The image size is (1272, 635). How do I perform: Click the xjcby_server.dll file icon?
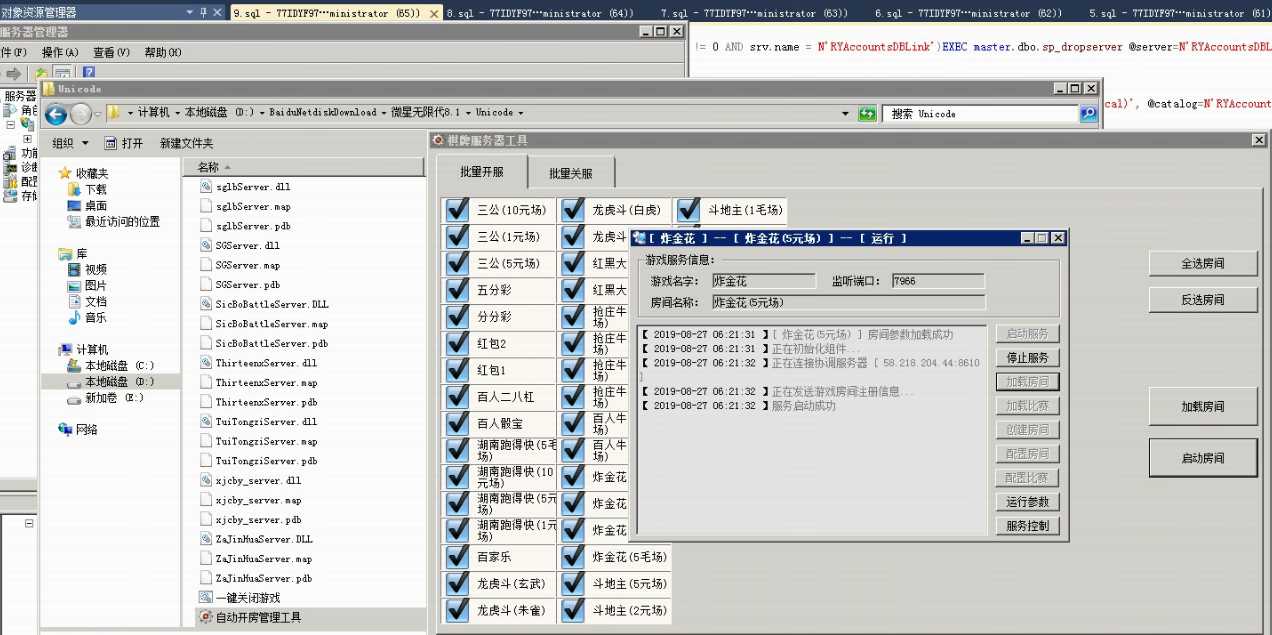(x=206, y=480)
